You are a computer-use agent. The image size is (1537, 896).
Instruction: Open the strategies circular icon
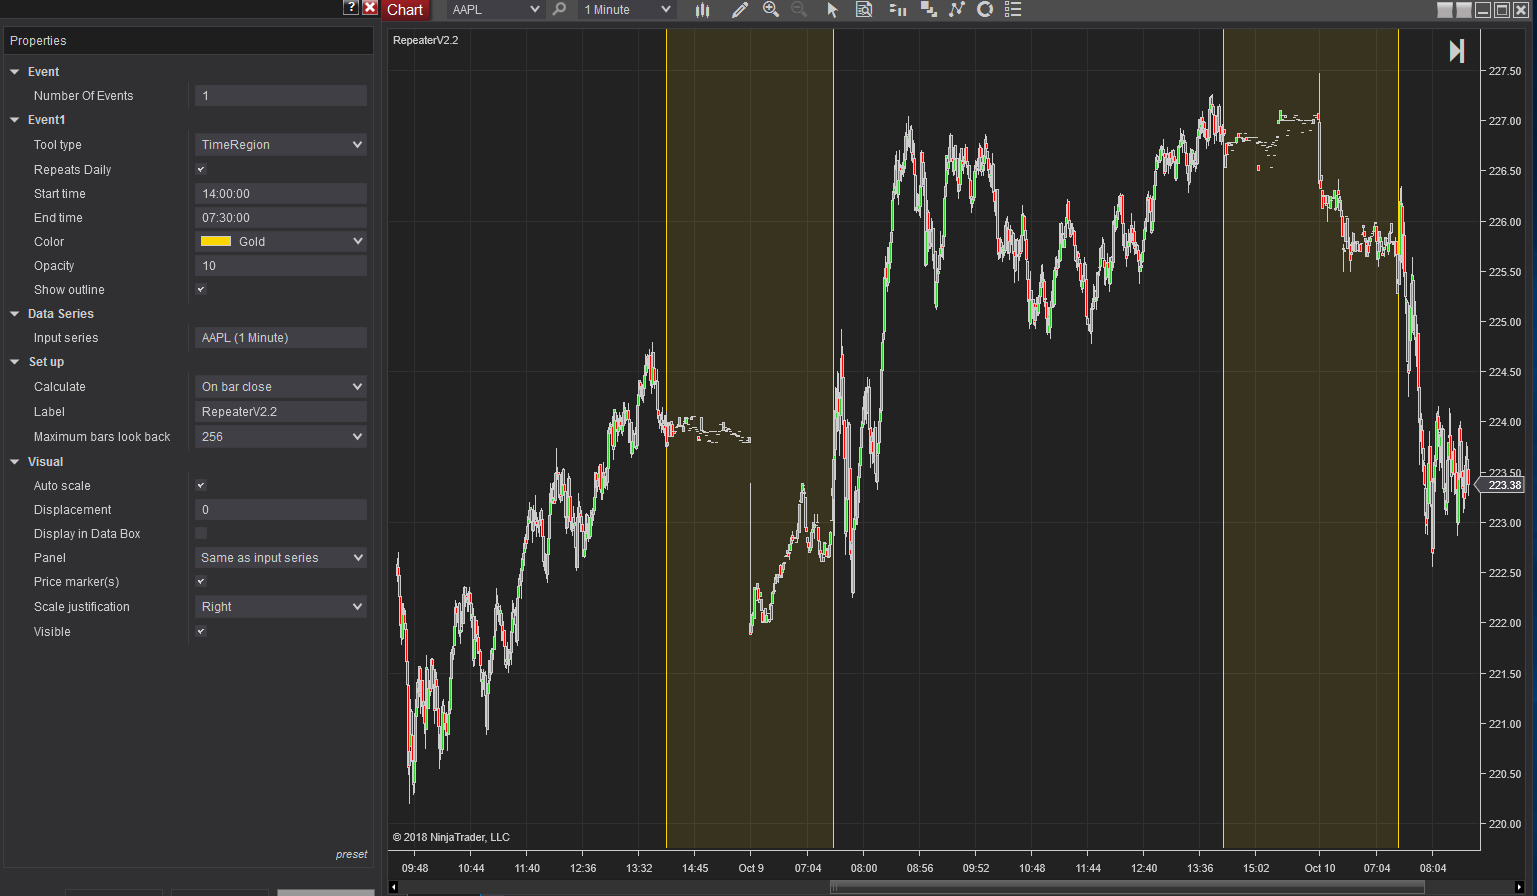(985, 9)
